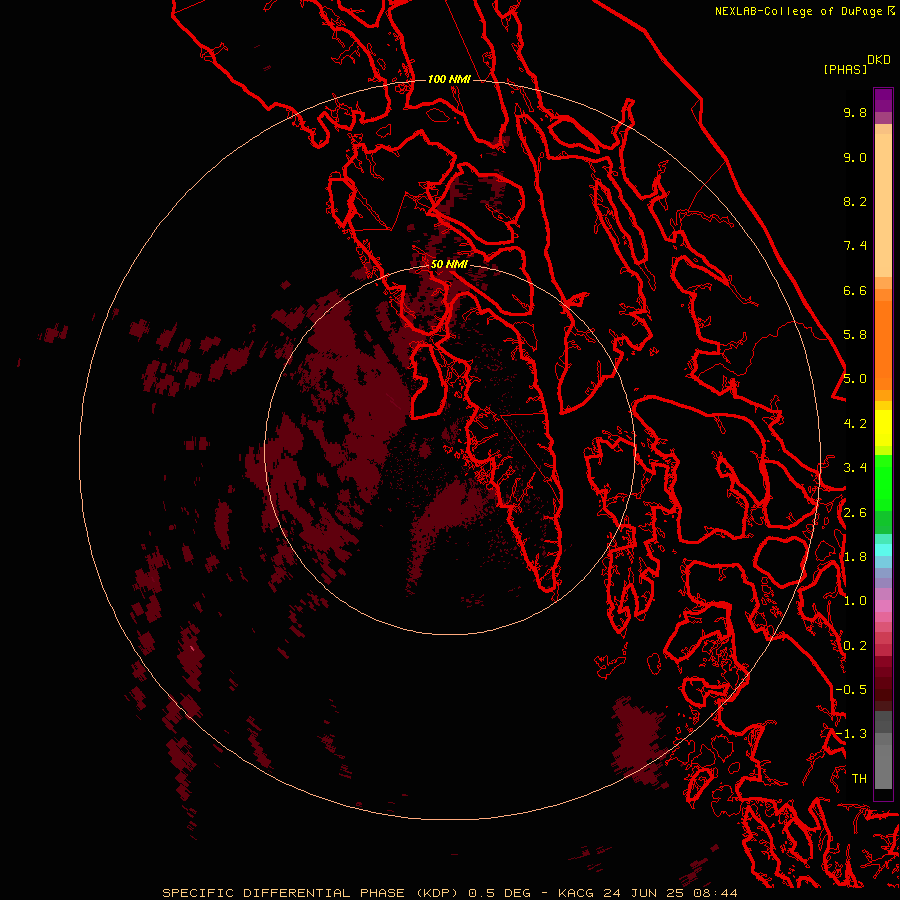Click the DKD units label above legend
The width and height of the screenshot is (900, 900).
click(x=879, y=60)
